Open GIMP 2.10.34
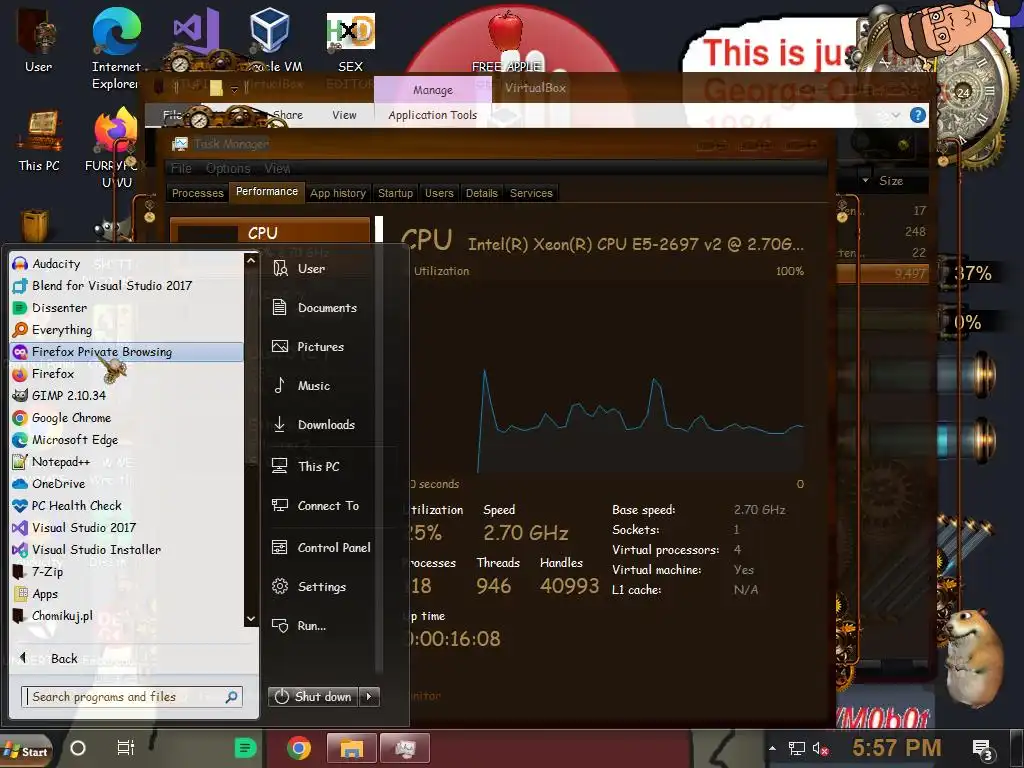This screenshot has height=768, width=1024. click(x=127, y=396)
